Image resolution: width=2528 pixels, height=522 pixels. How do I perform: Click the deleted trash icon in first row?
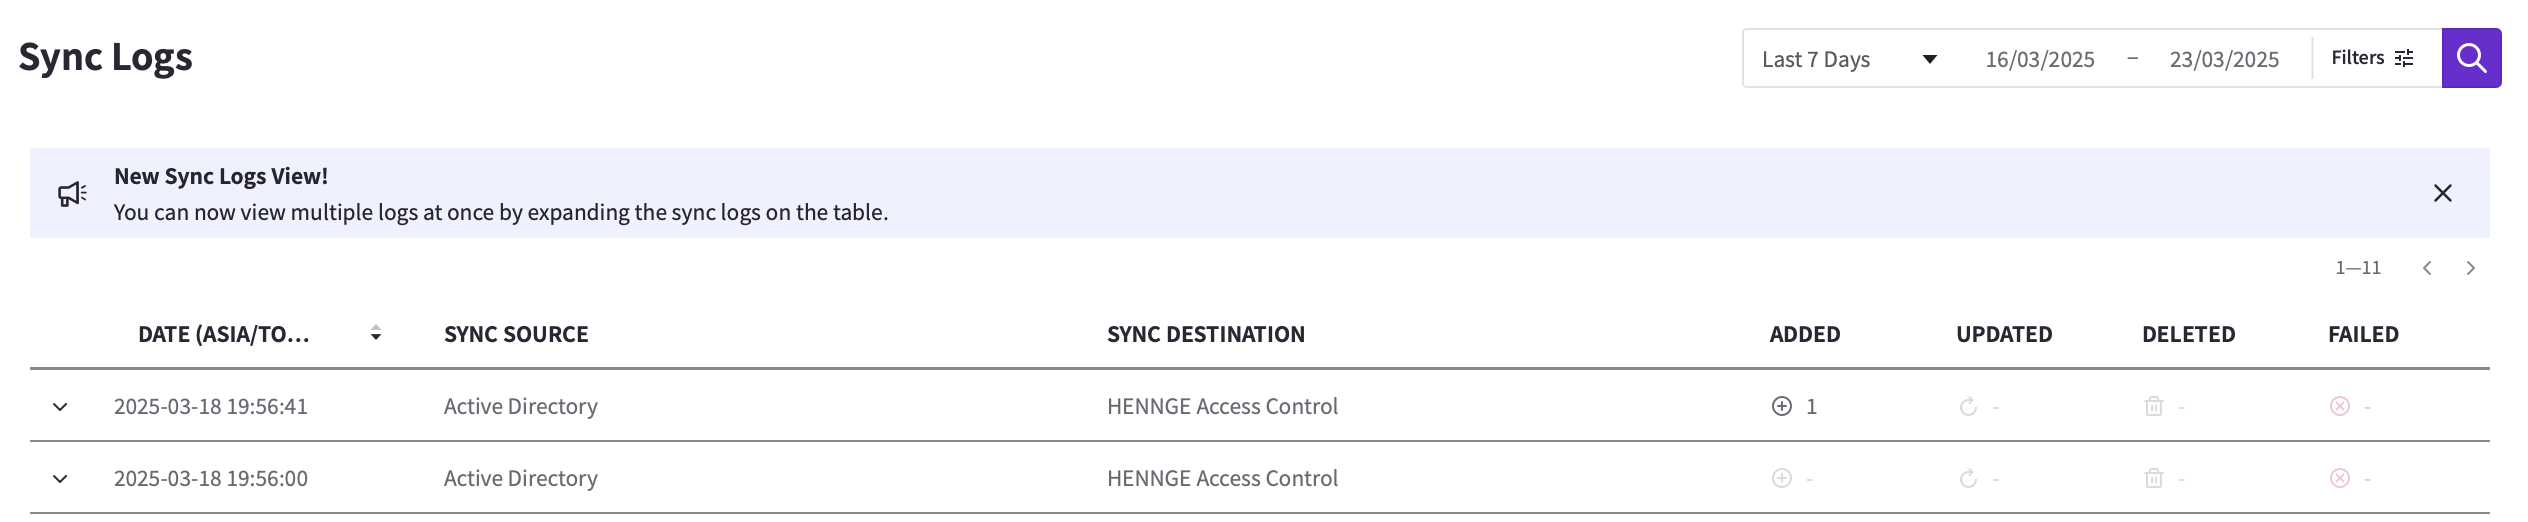[2153, 406]
